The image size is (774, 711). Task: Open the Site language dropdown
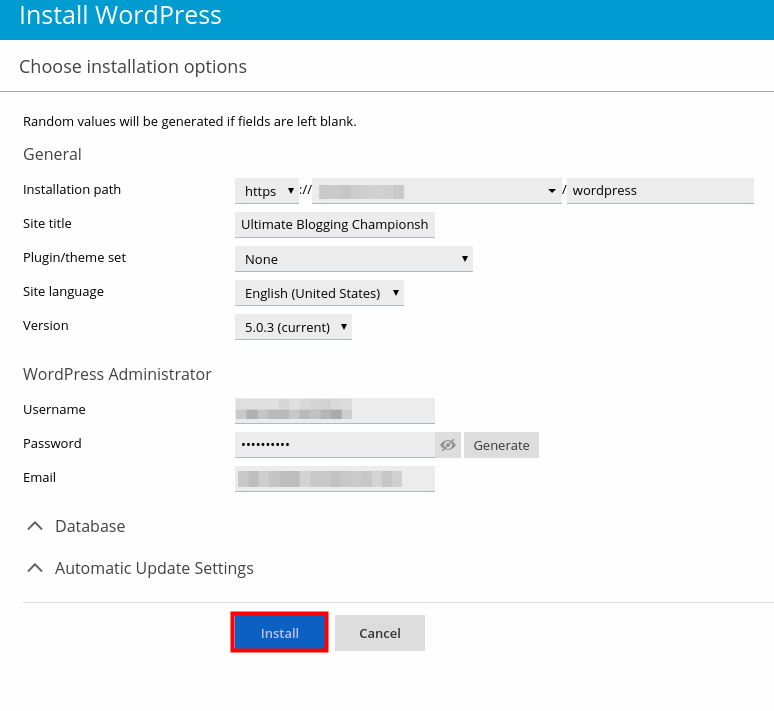coord(319,293)
